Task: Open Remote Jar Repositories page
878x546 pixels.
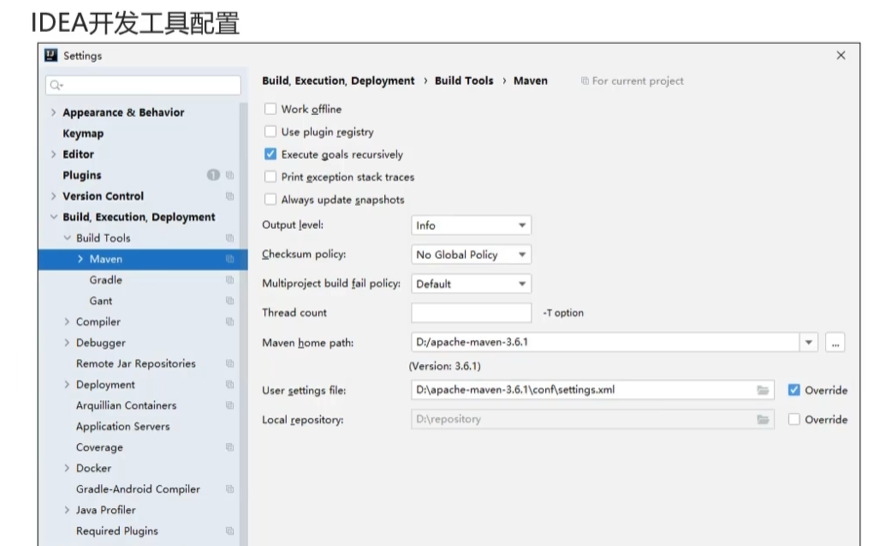Action: (x=136, y=363)
